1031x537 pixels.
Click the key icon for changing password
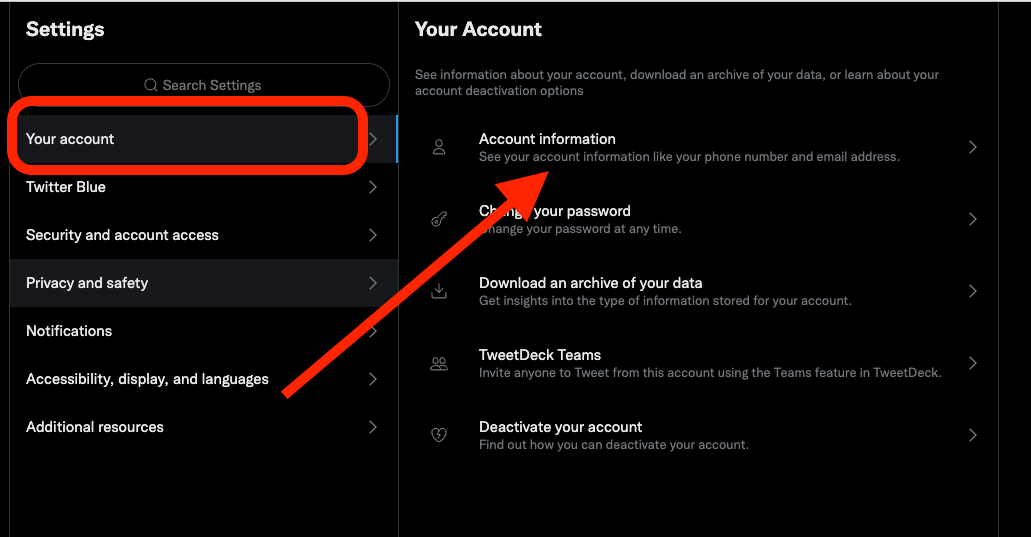point(439,219)
